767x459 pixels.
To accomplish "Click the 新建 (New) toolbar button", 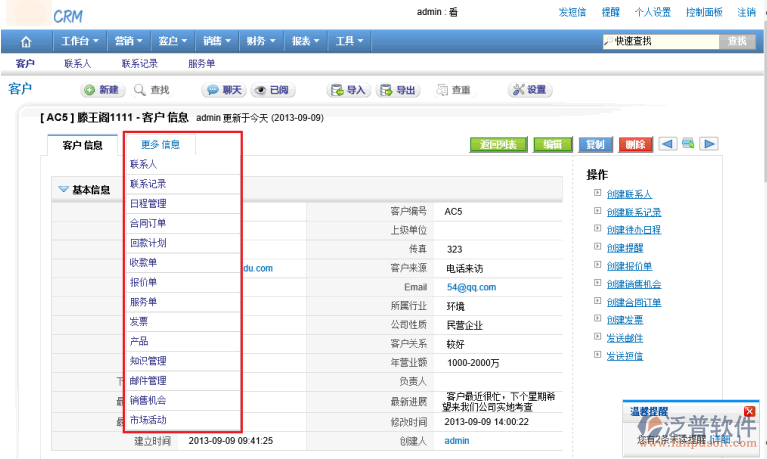I will pyautogui.click(x=101, y=90).
